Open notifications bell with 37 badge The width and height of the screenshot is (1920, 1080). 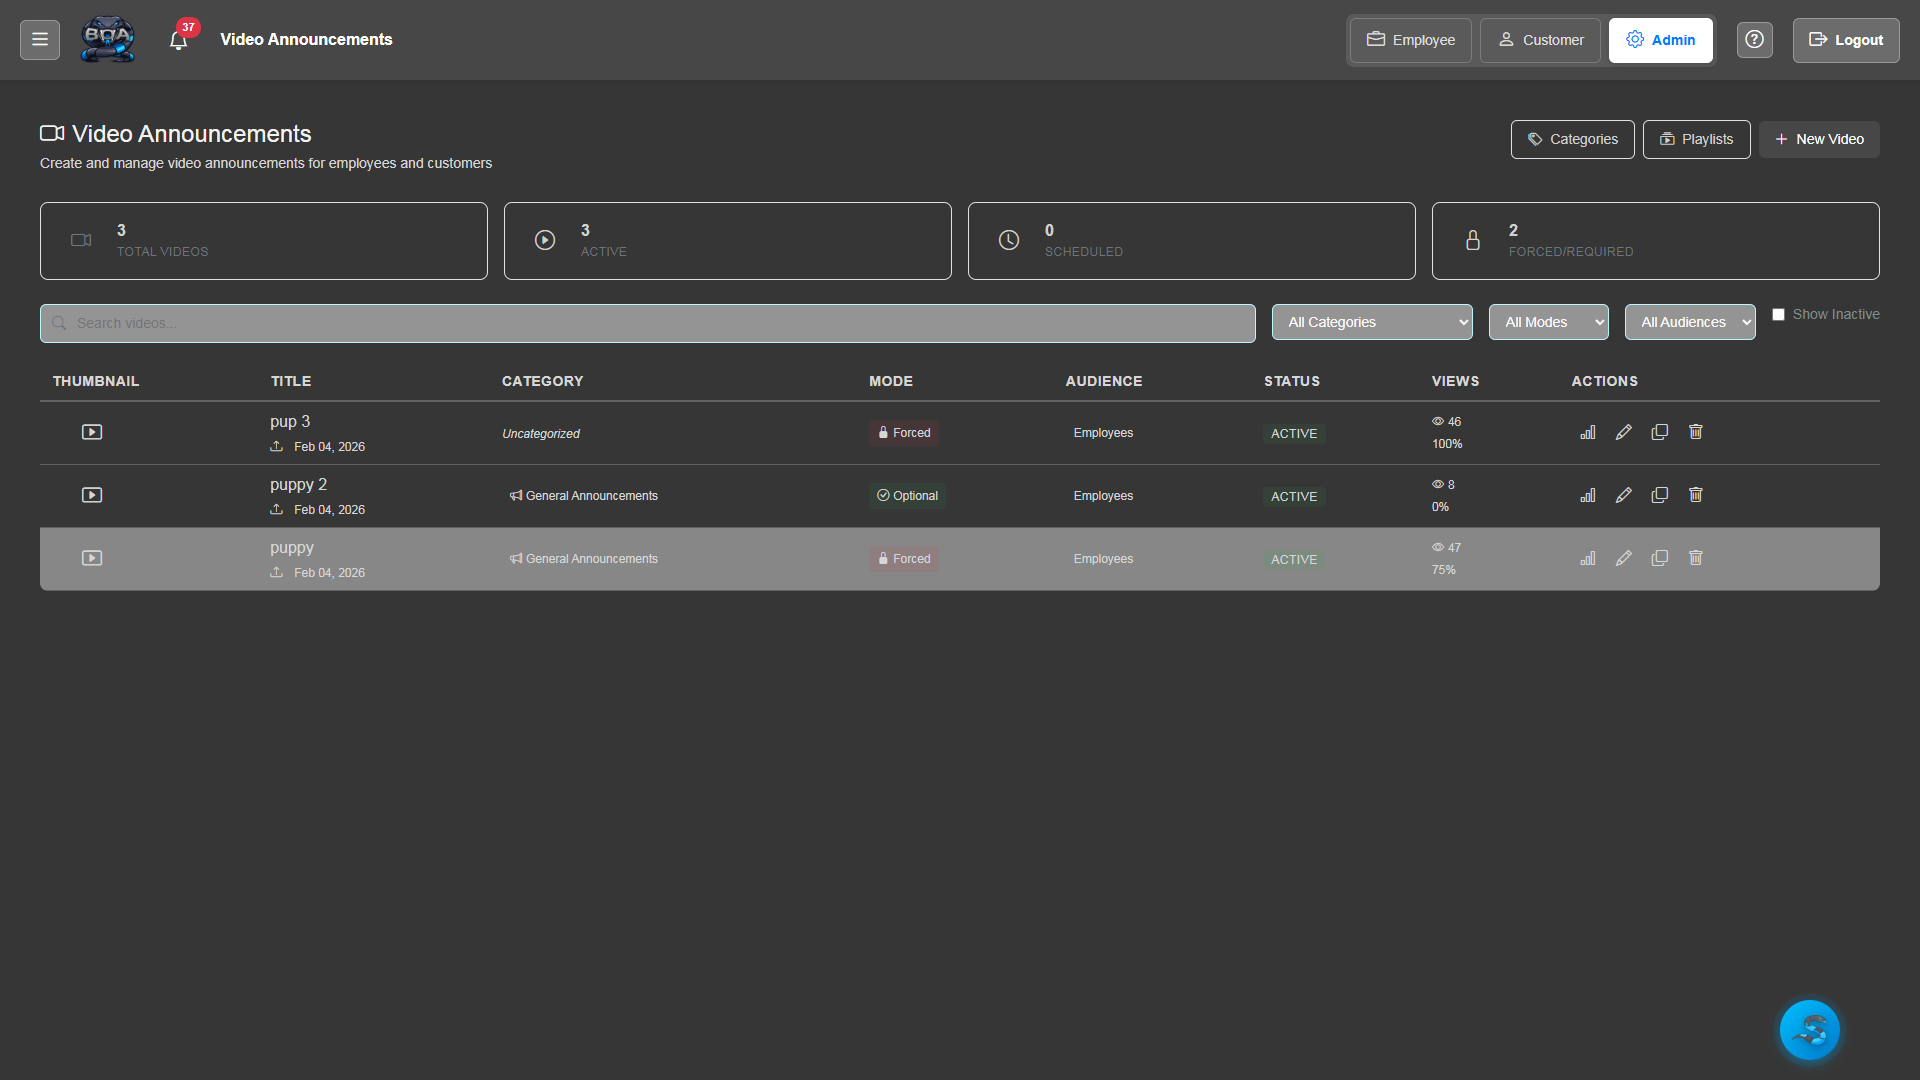[179, 40]
